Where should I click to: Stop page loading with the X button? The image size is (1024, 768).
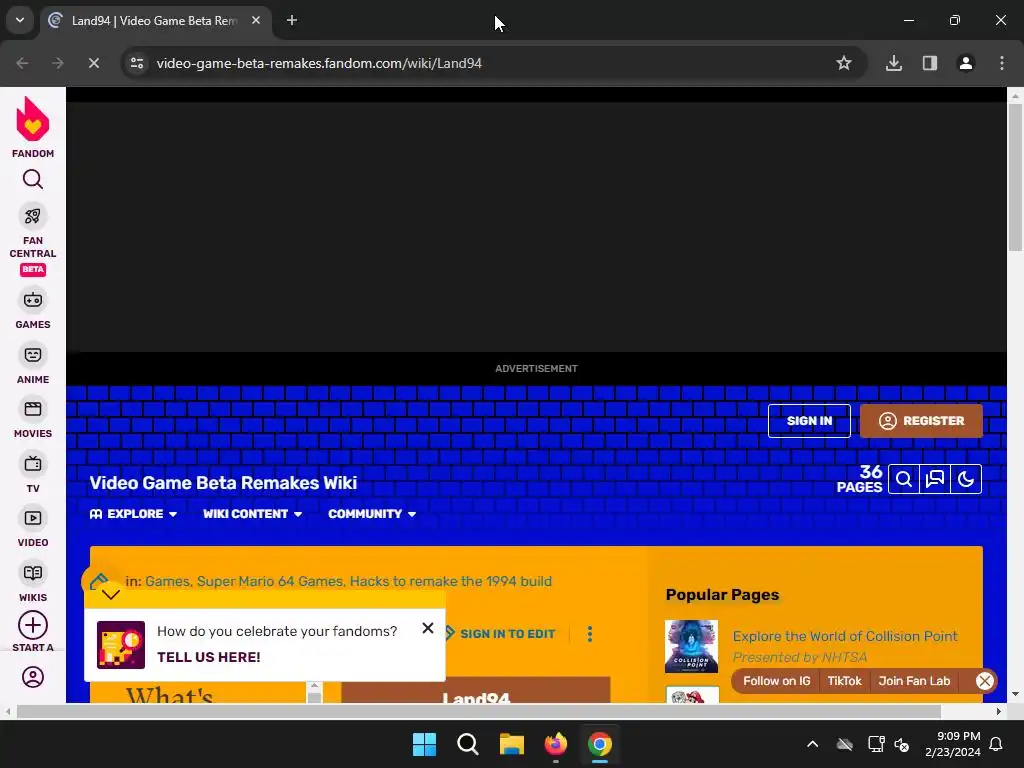click(x=93, y=63)
